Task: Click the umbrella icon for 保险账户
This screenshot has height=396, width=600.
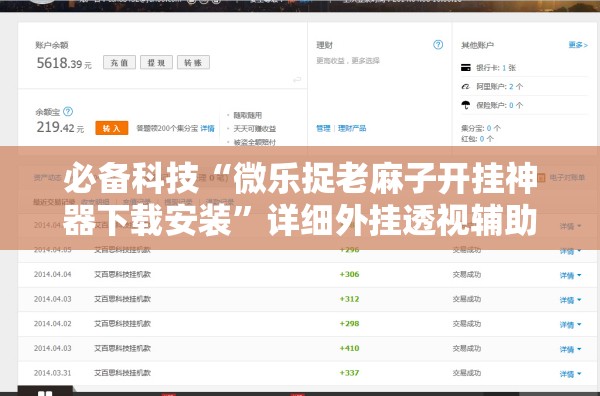Action: [x=466, y=105]
